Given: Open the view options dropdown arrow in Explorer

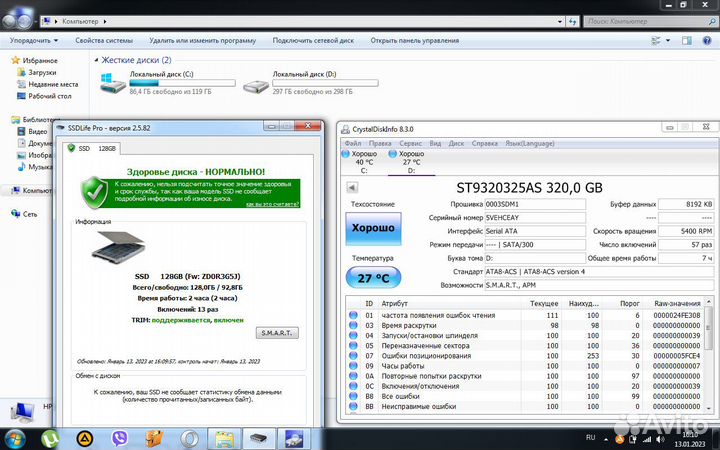Looking at the screenshot, I should [668, 40].
